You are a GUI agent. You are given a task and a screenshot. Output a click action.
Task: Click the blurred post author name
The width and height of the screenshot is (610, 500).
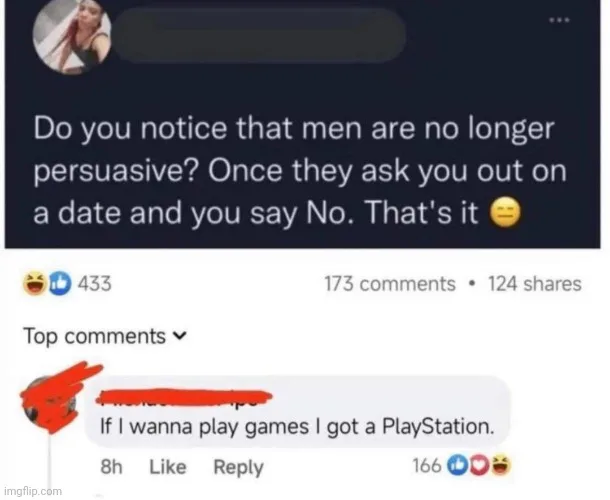pyautogui.click(x=260, y=35)
